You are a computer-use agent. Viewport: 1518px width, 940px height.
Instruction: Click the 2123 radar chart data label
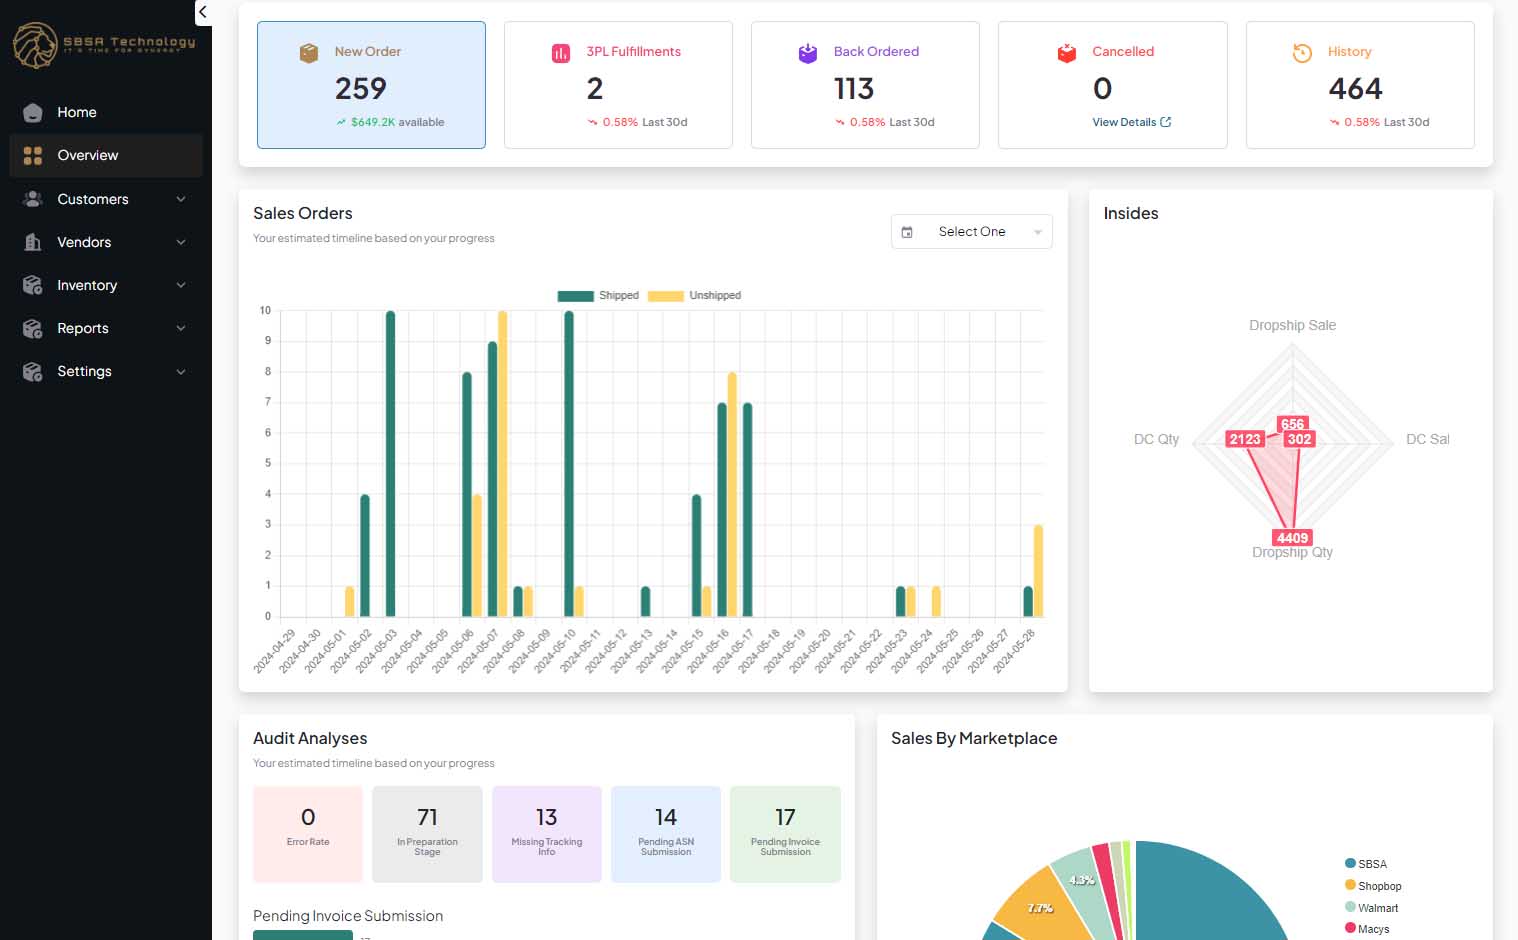[1245, 439]
